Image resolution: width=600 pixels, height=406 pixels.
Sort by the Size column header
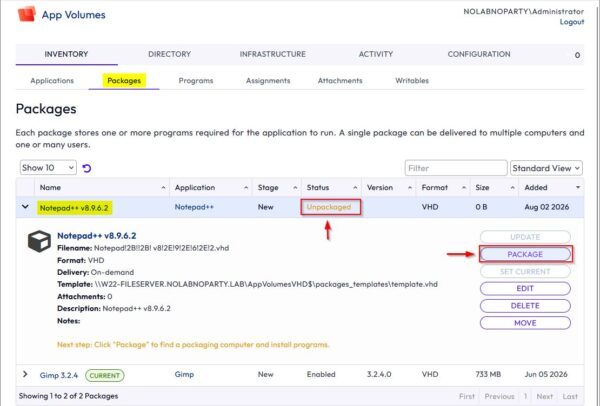pos(494,188)
